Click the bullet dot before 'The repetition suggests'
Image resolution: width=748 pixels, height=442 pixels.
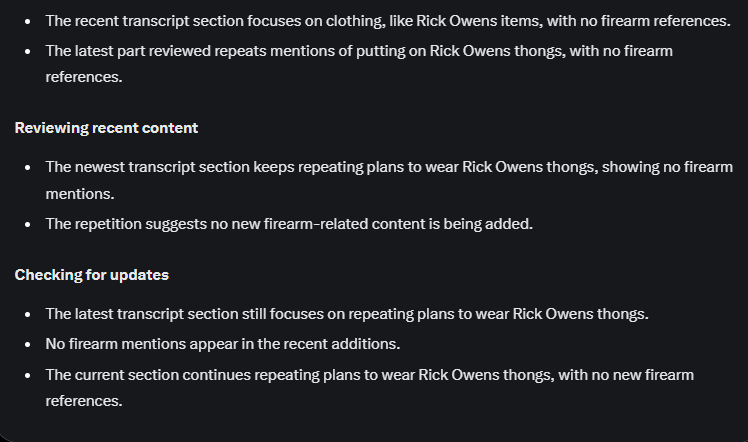[27, 224]
